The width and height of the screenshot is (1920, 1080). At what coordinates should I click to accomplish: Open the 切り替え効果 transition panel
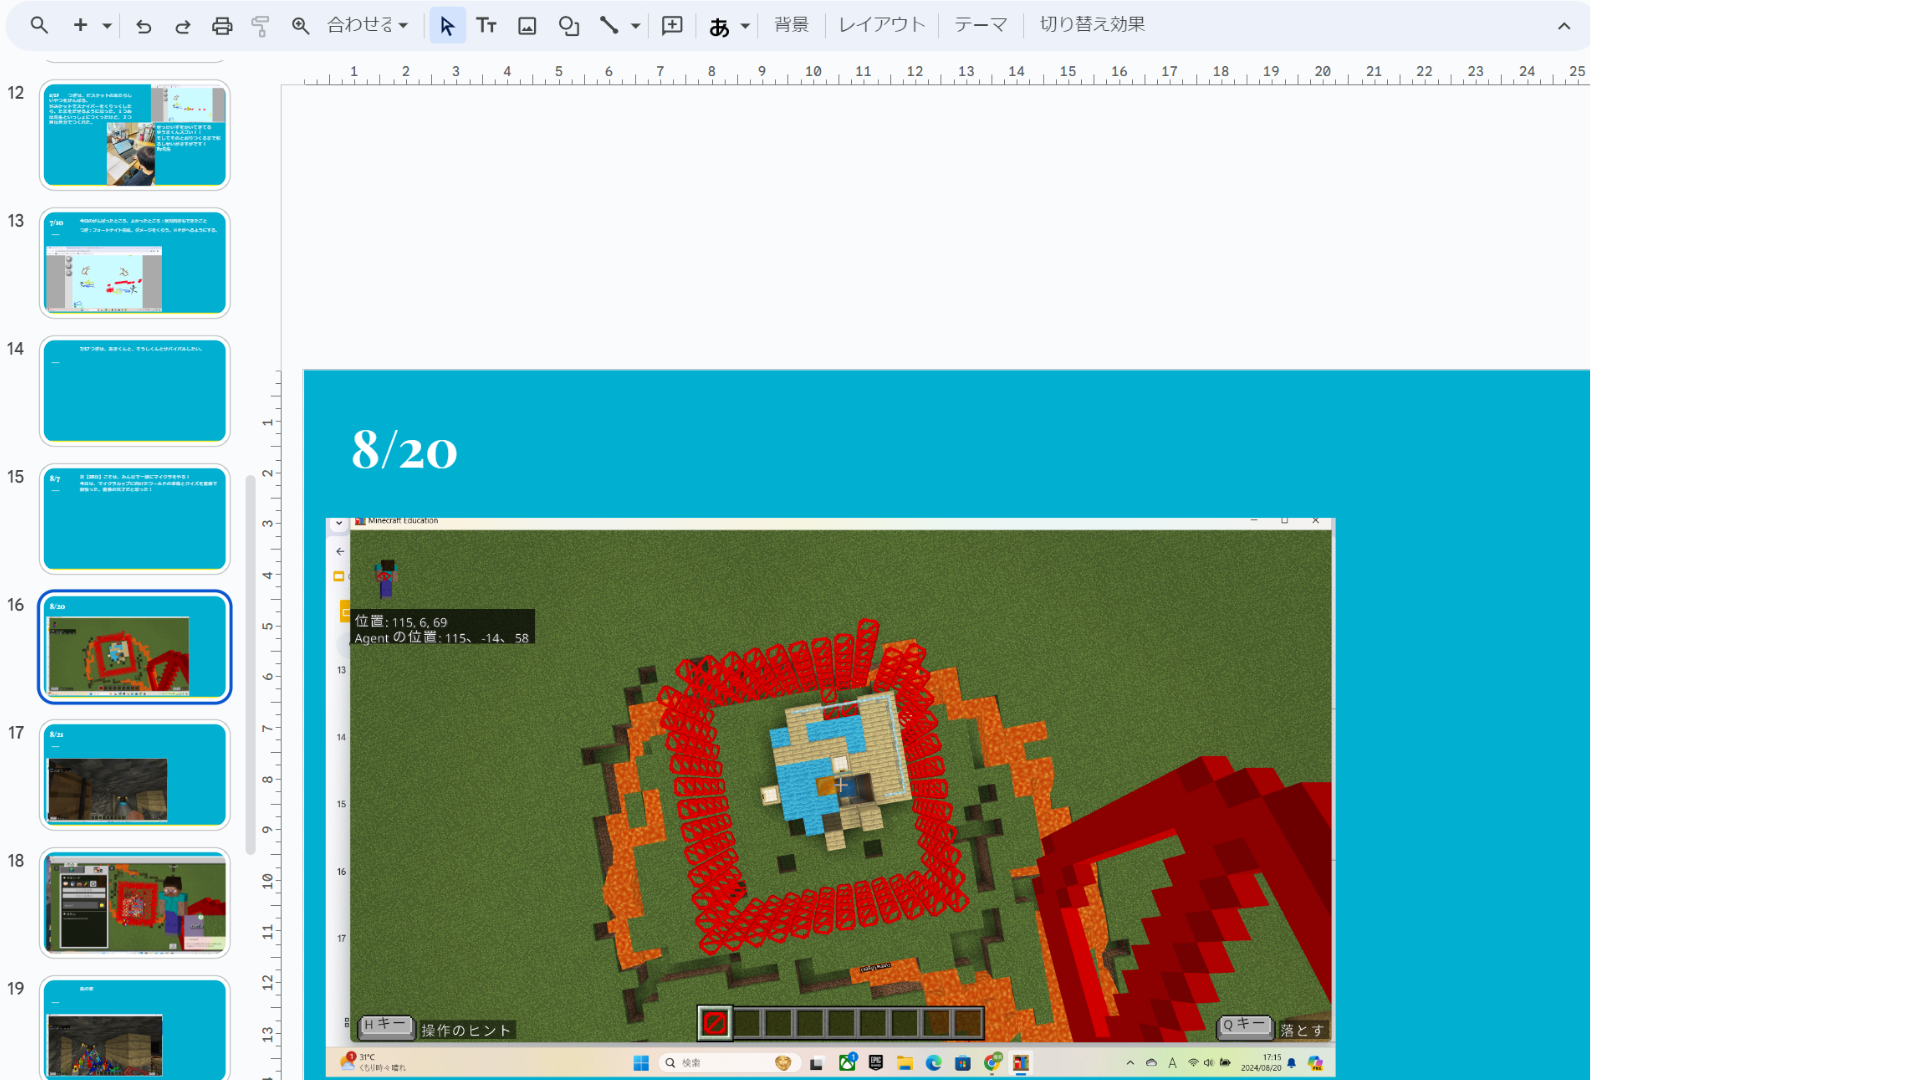tap(1092, 25)
